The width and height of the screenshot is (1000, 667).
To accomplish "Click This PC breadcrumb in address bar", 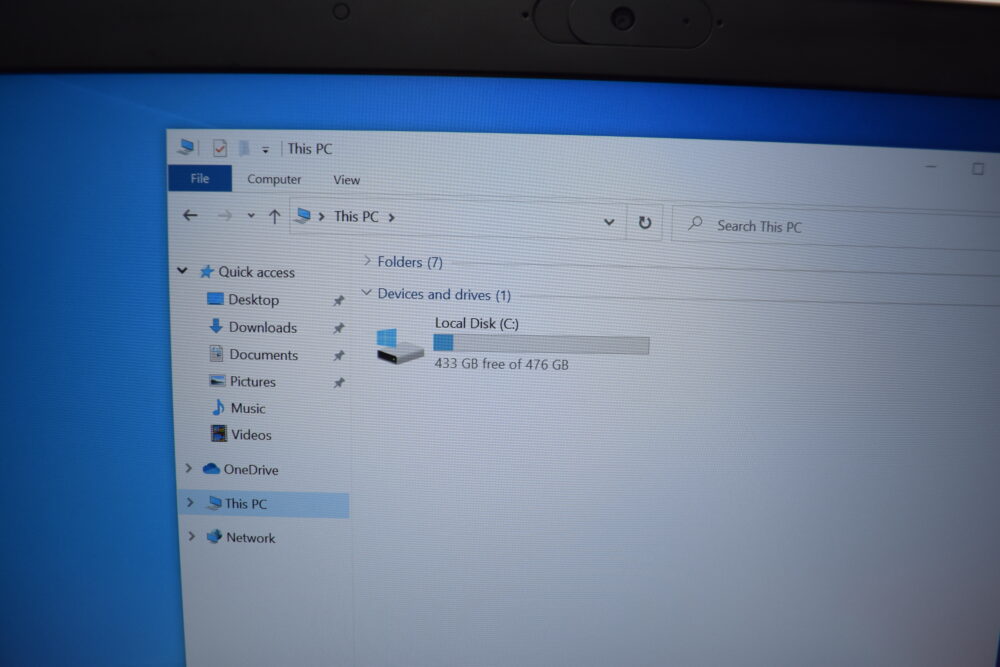I will tap(356, 217).
